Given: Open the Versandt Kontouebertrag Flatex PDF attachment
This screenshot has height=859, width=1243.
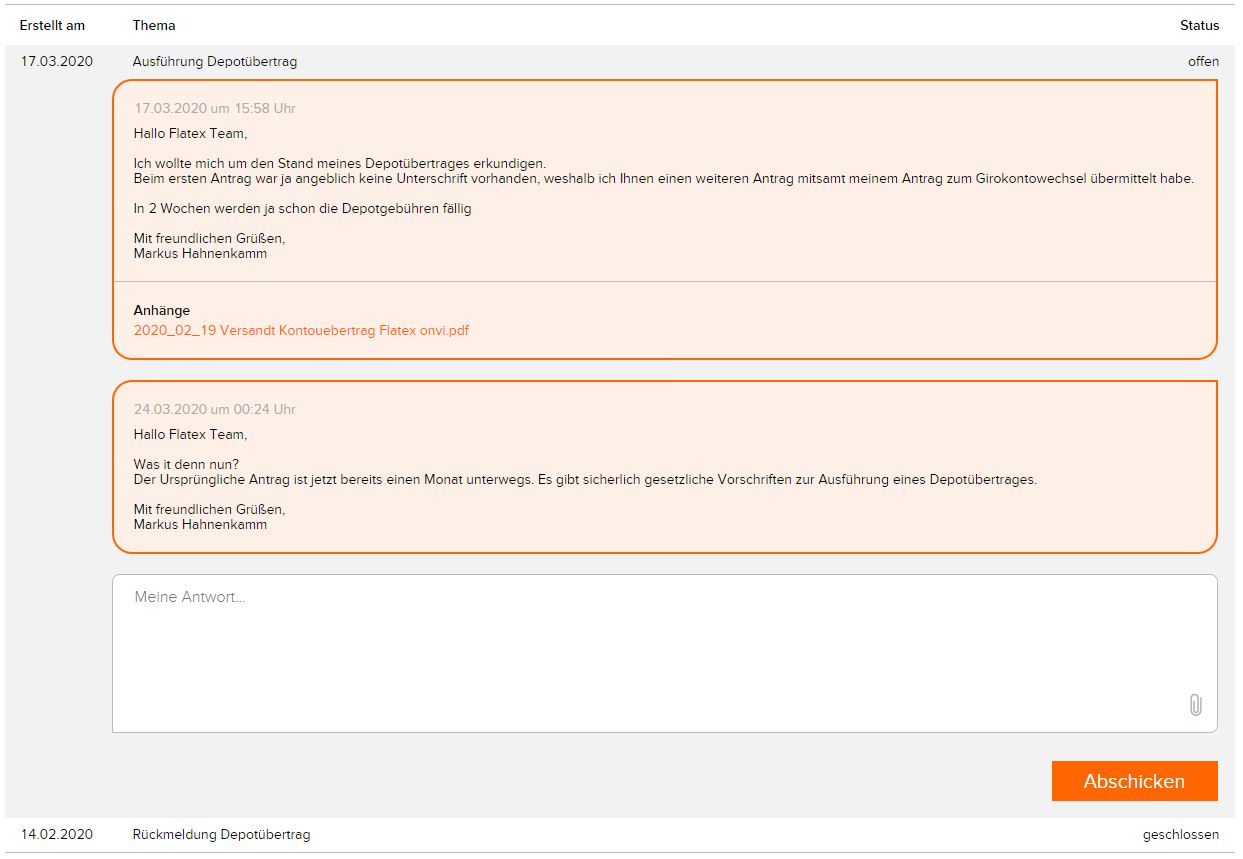Looking at the screenshot, I should click(301, 331).
